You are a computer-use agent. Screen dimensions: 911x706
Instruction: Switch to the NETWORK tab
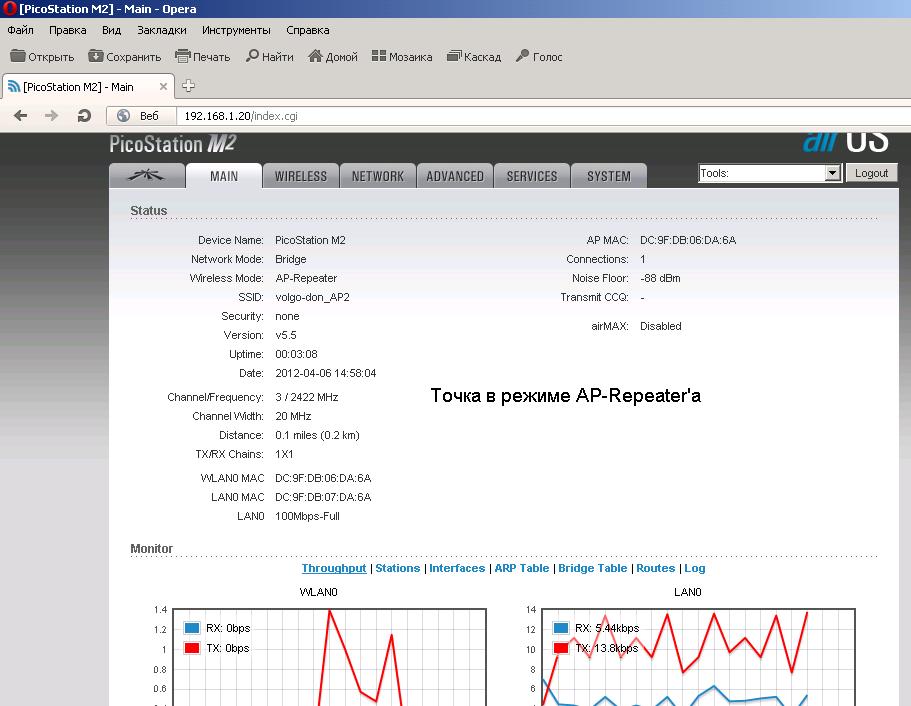pos(378,175)
